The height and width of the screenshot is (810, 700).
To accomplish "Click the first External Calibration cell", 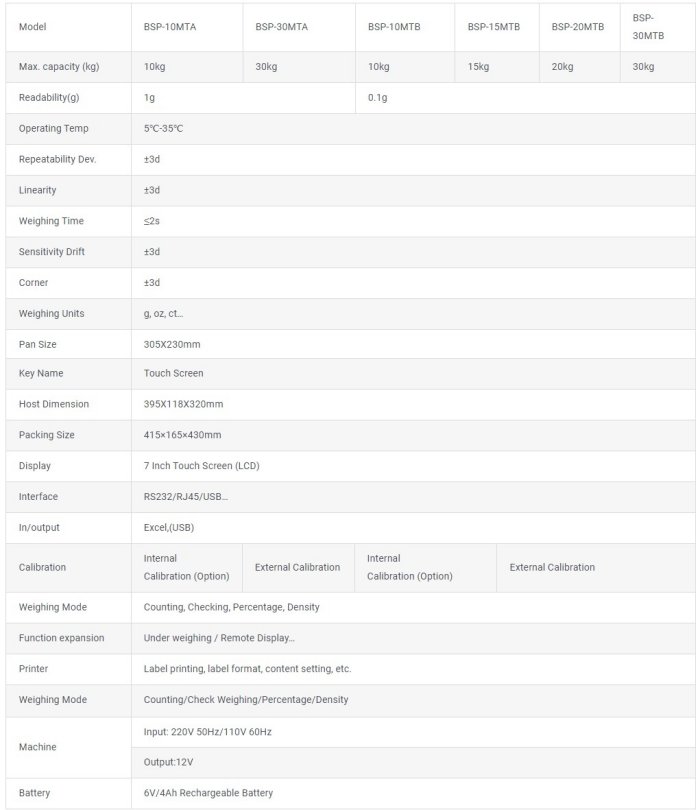I will coord(297,567).
